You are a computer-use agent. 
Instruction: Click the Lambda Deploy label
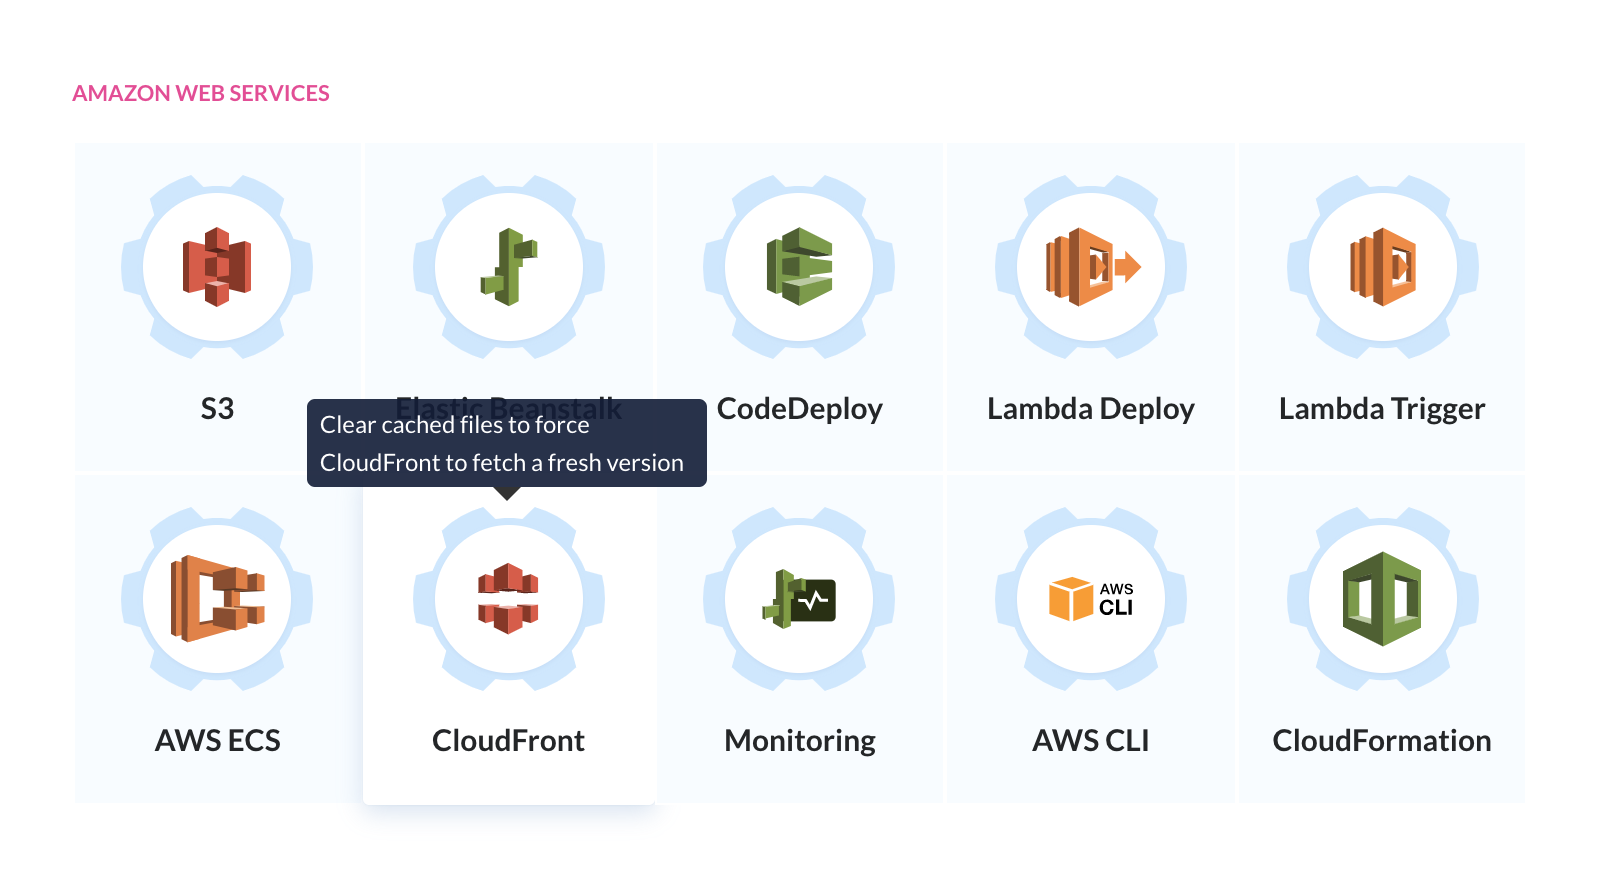pos(1091,409)
